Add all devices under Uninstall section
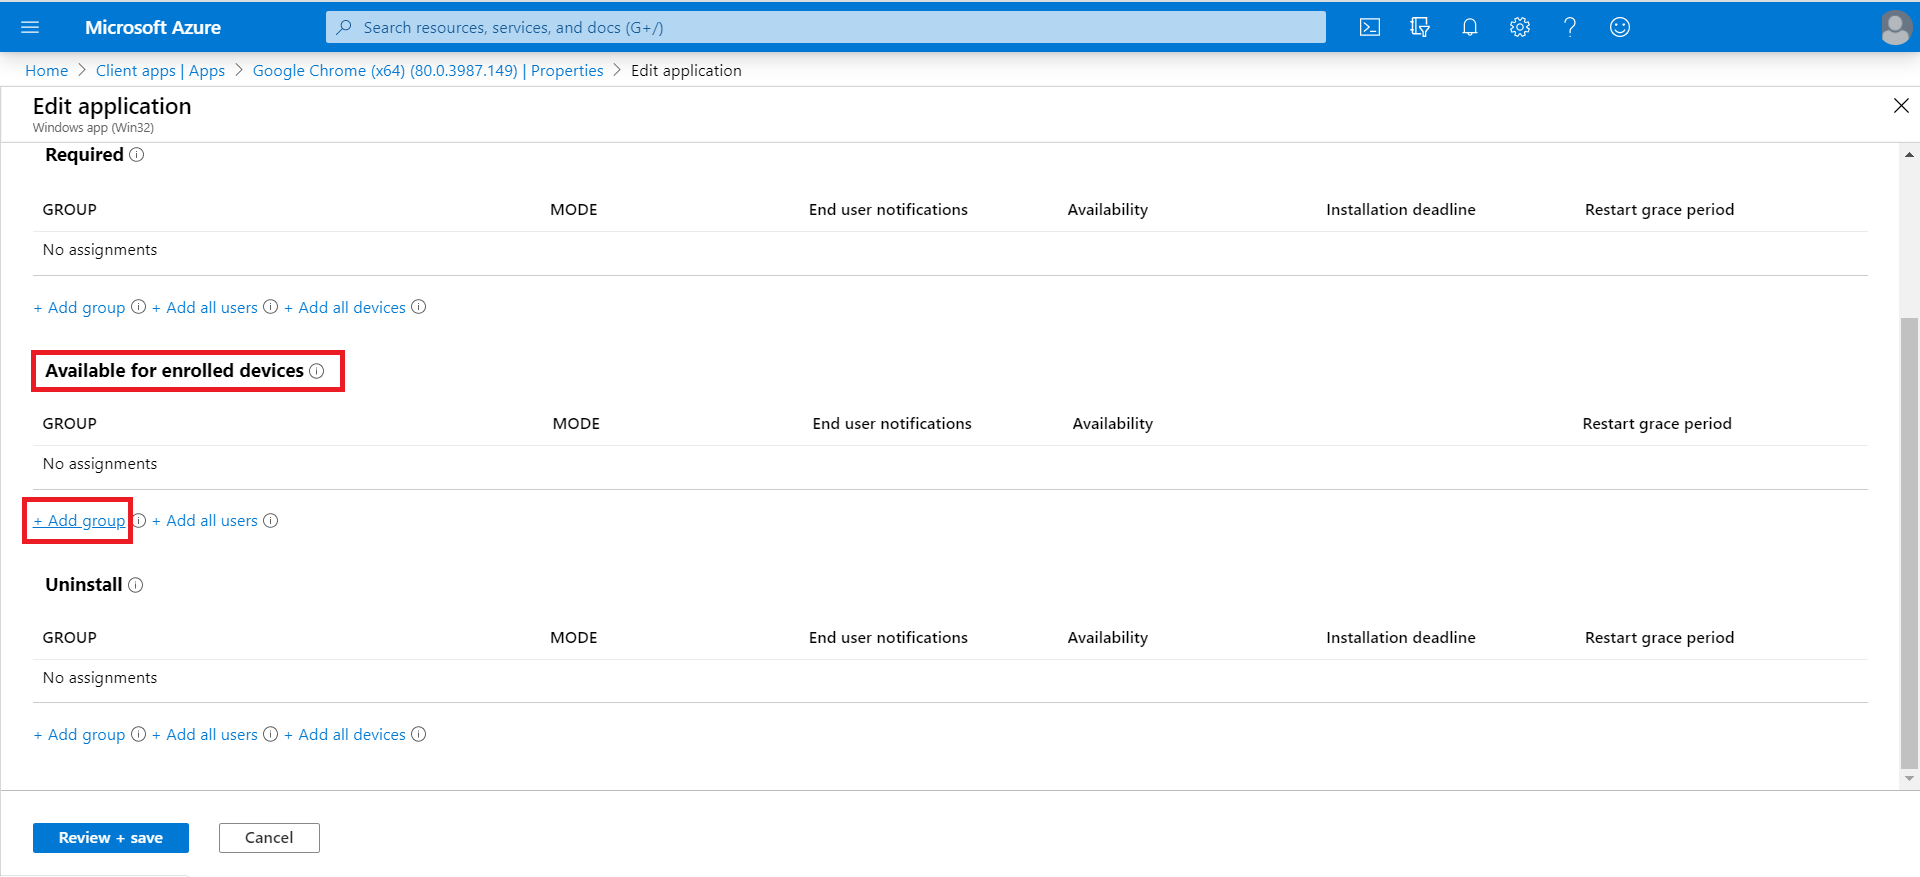 [345, 734]
